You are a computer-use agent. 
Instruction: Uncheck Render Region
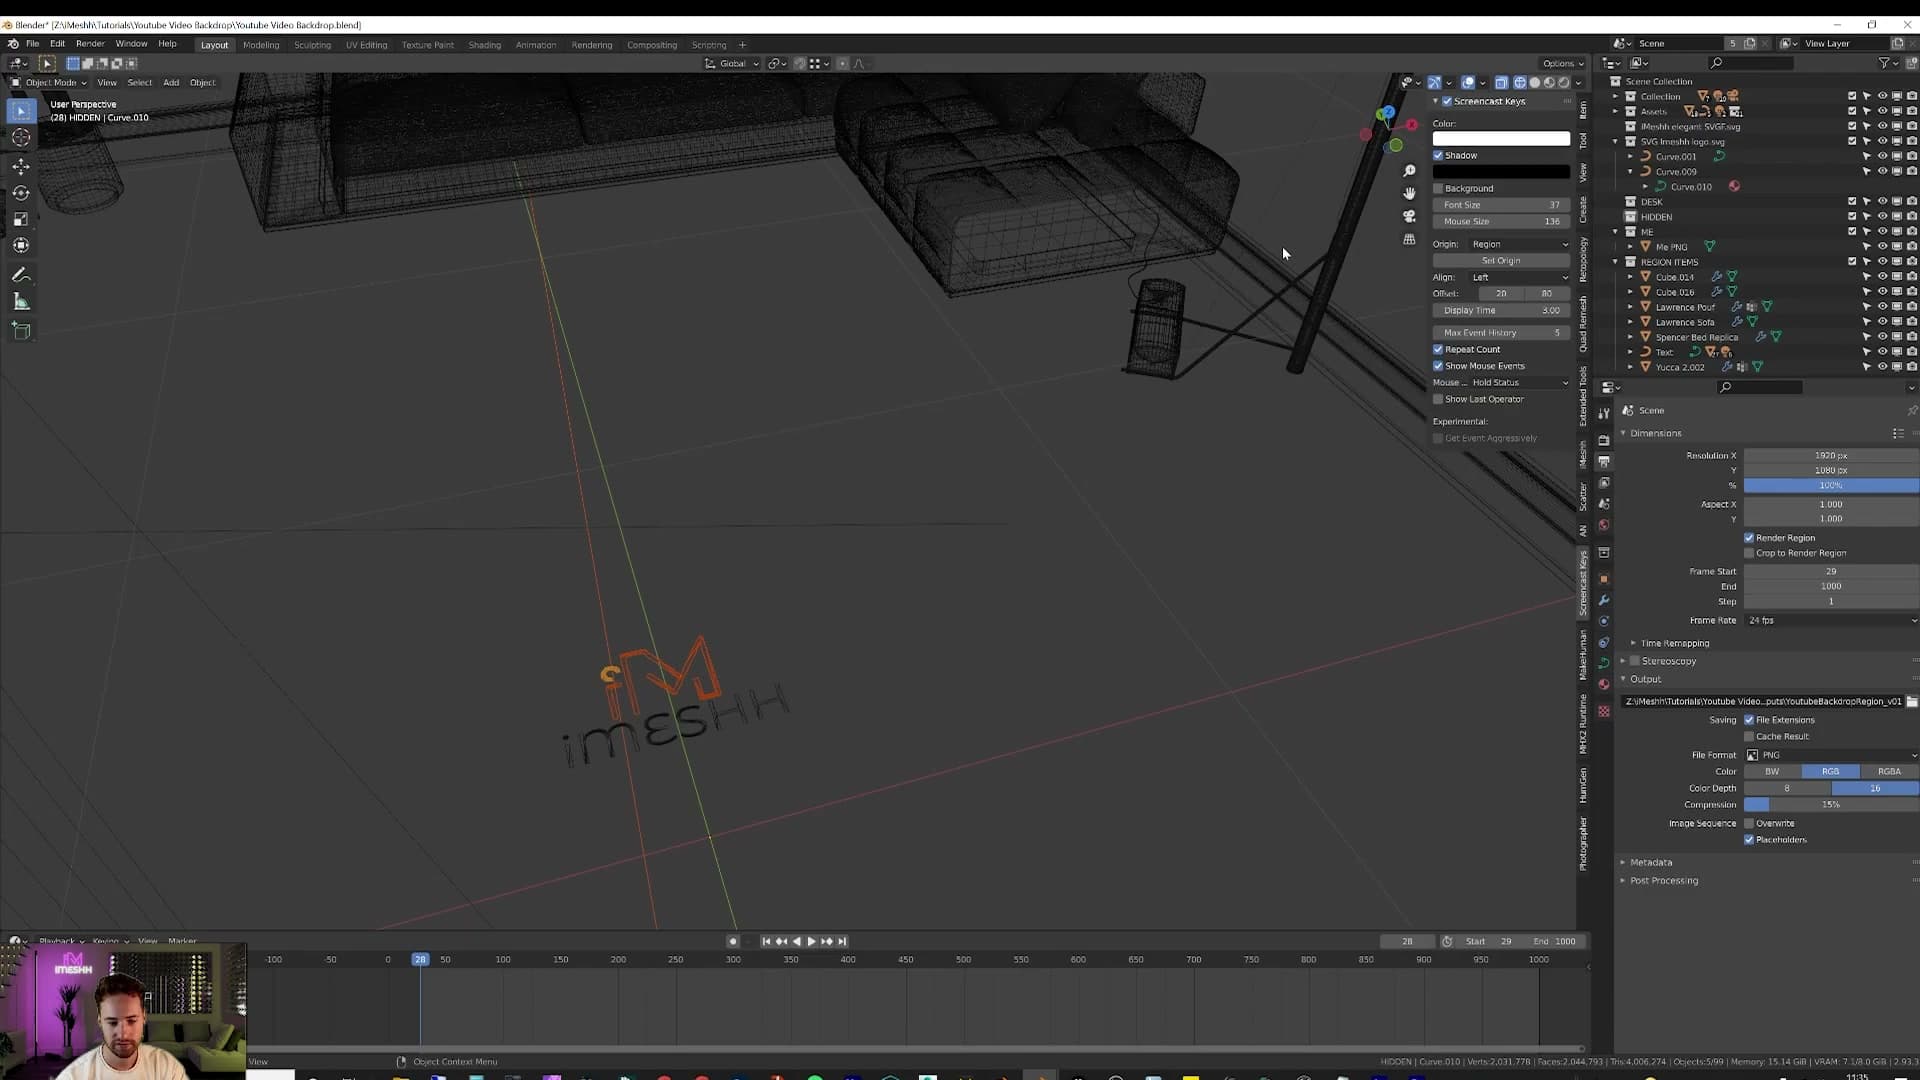click(1749, 538)
